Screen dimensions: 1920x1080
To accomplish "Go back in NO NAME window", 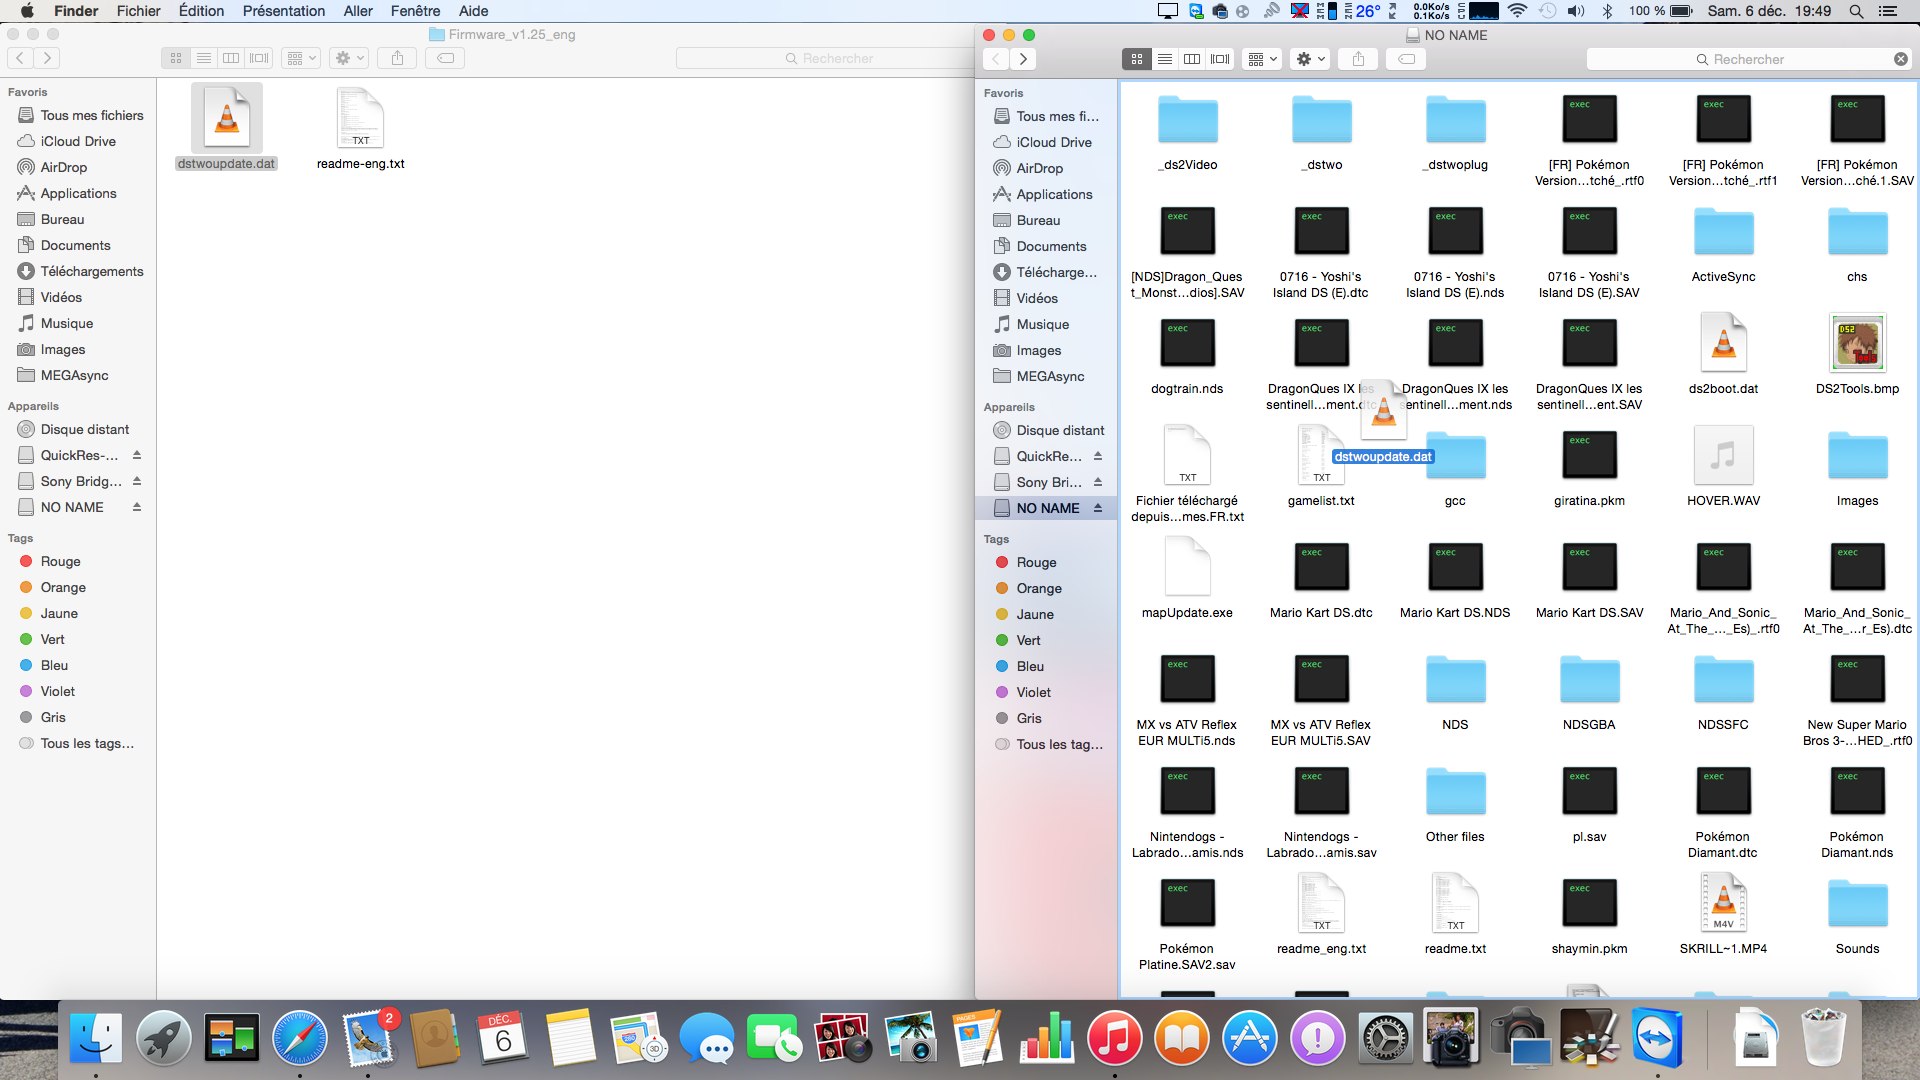I will [996, 59].
